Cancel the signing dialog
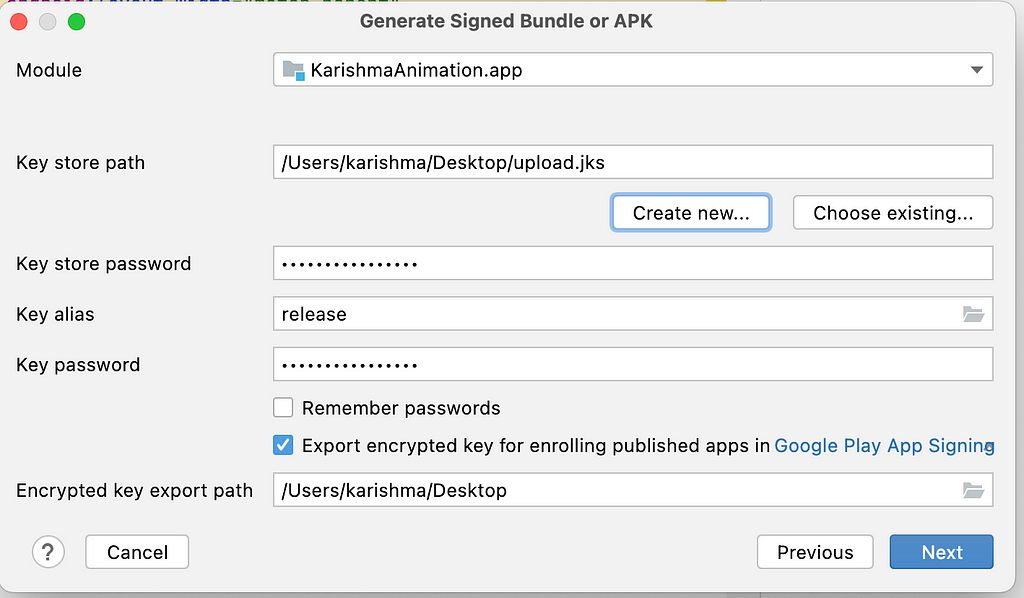 (137, 552)
